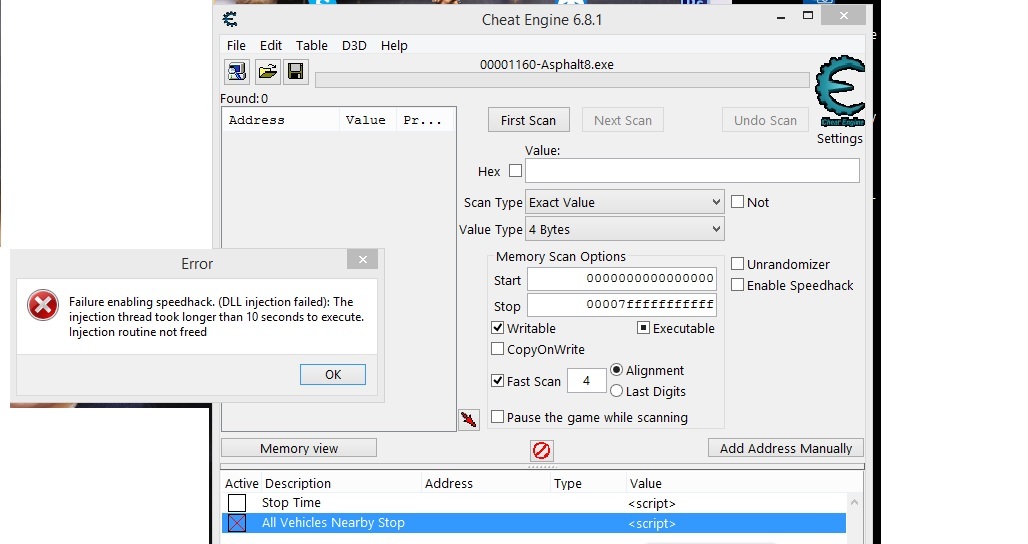Toggle the Fast Scan checkbox
The image size is (1028, 544).
498,381
